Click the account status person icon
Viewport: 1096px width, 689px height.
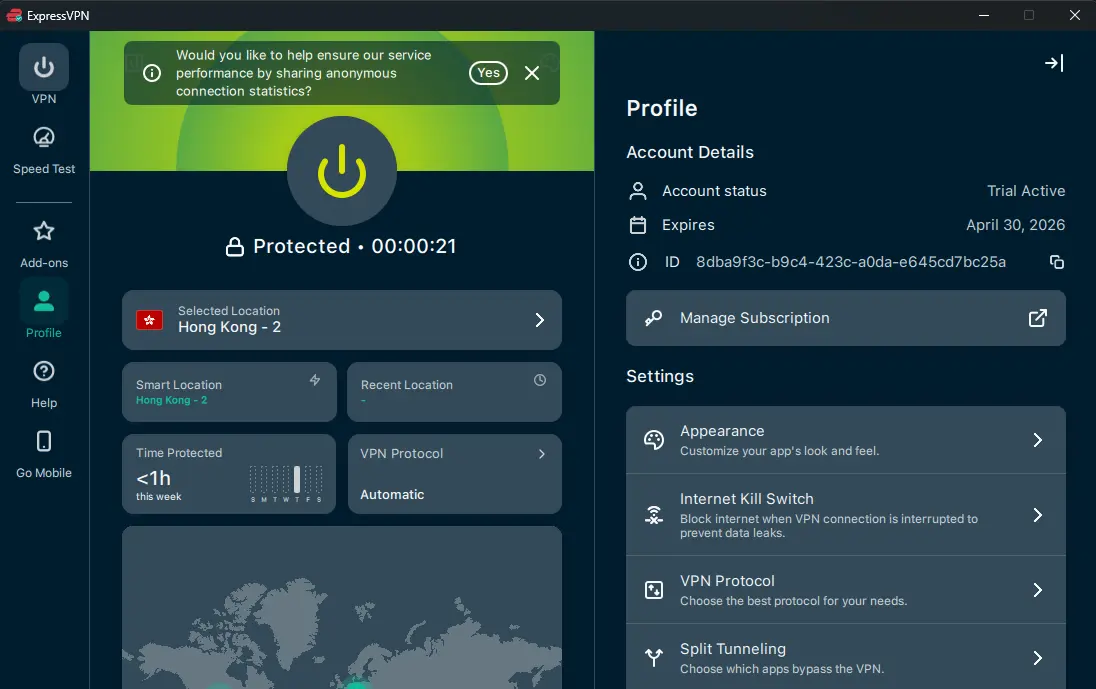[x=637, y=191]
